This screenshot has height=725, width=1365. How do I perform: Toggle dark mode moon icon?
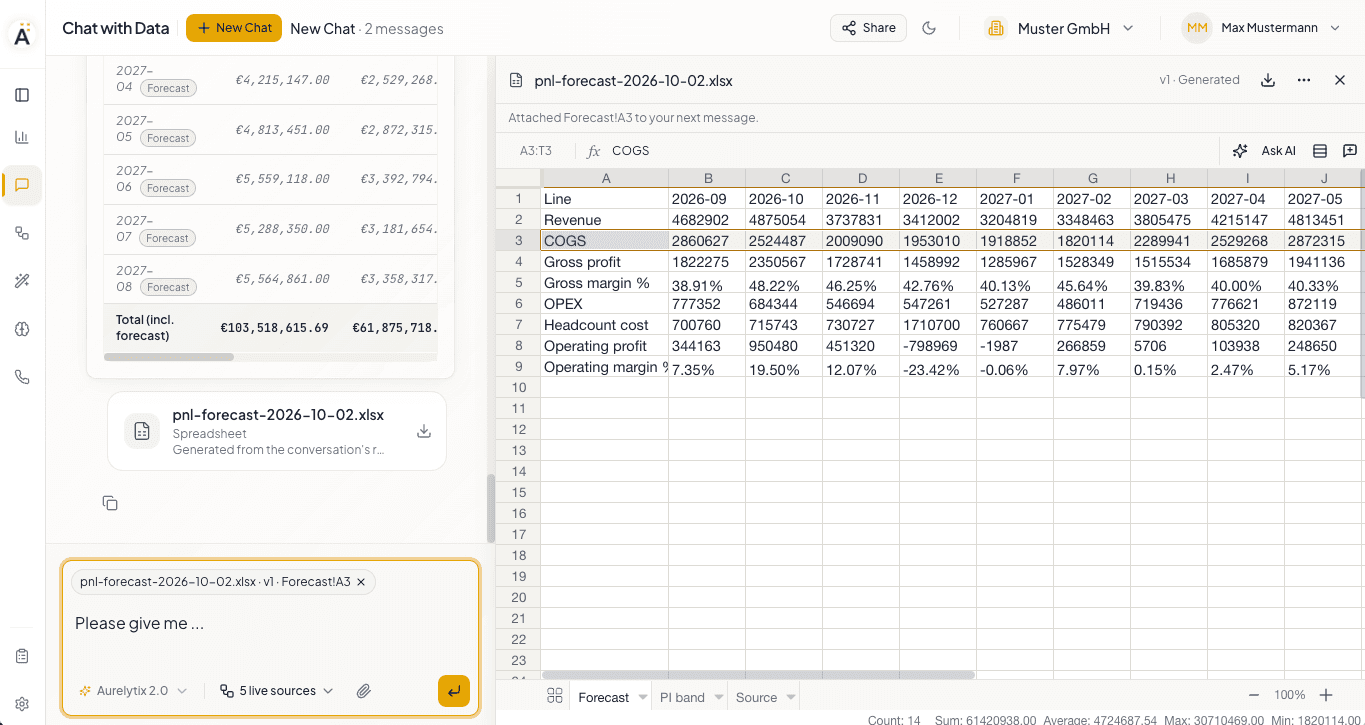[x=929, y=28]
